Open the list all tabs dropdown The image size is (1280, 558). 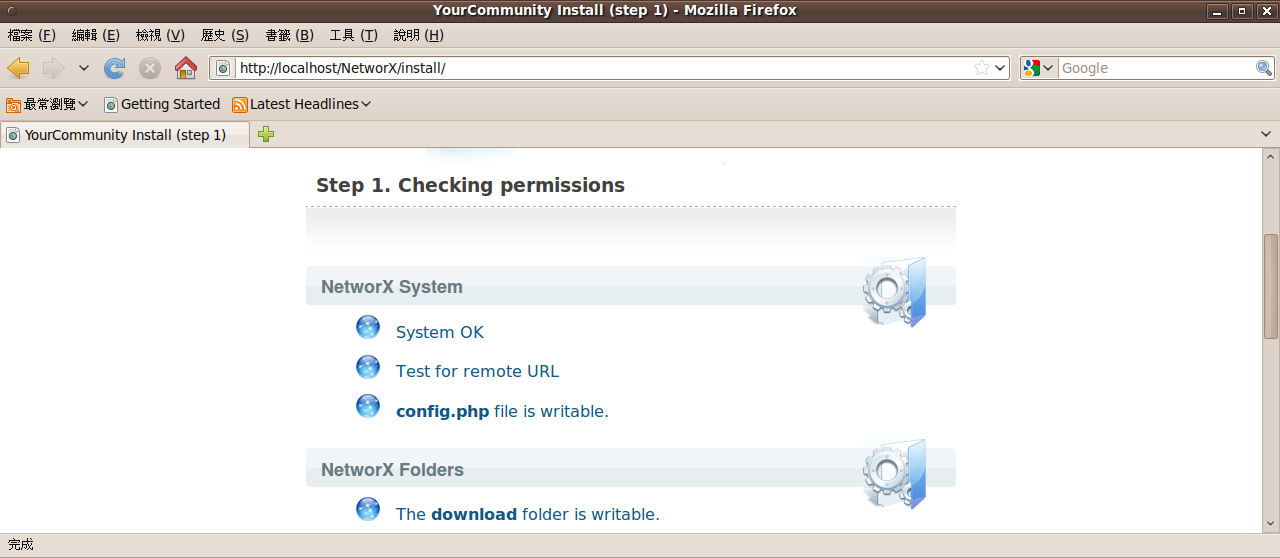1267,134
